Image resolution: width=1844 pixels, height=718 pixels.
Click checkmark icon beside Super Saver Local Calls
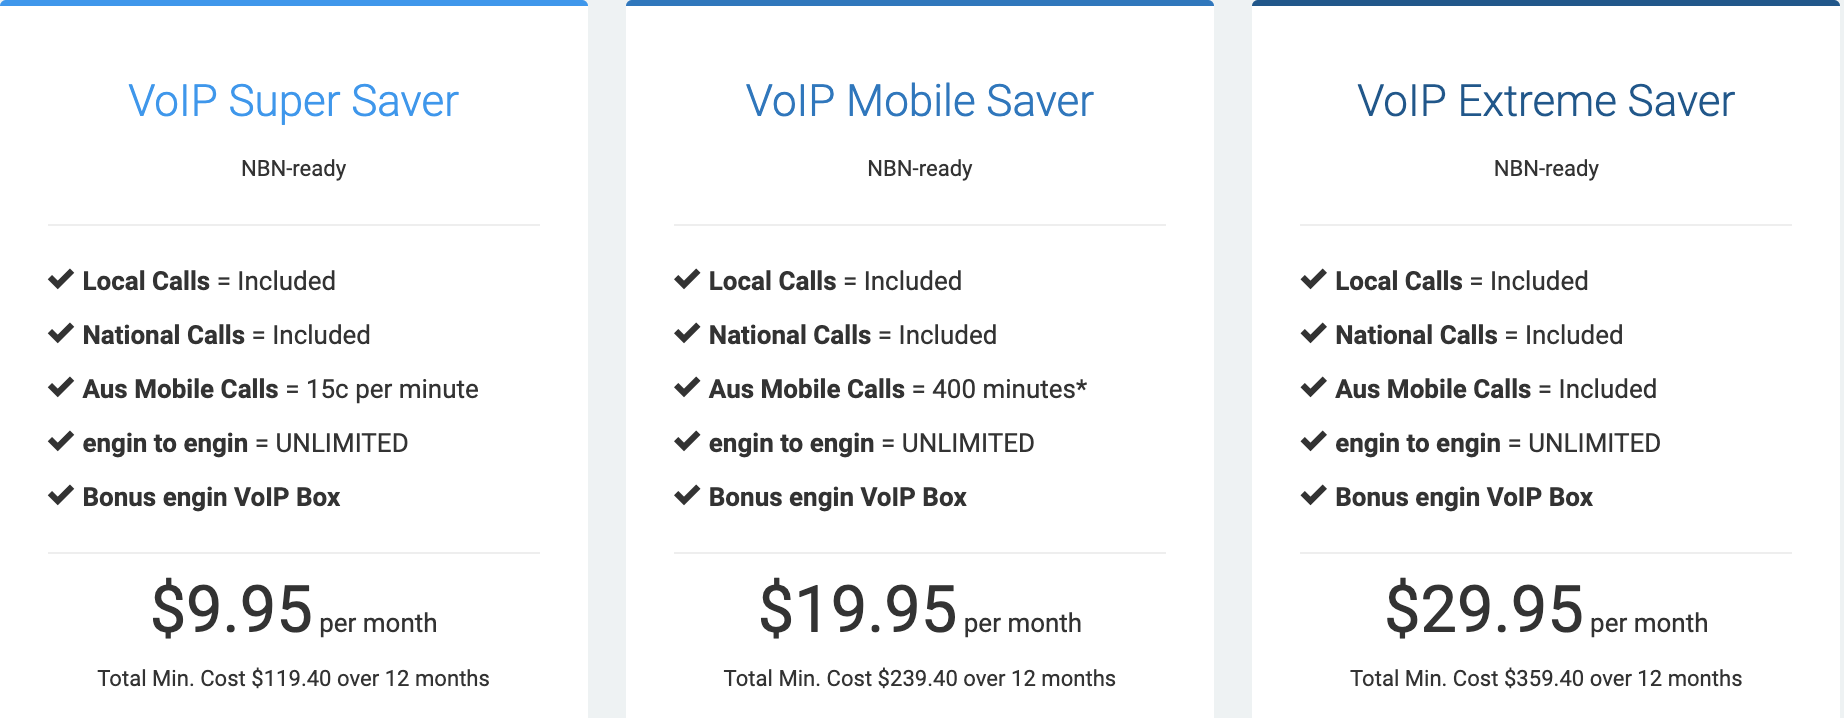pos(61,279)
